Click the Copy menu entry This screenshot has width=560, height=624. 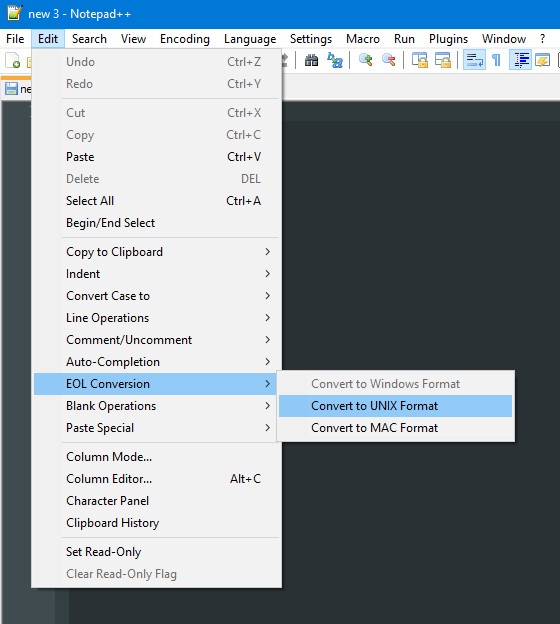coord(155,135)
